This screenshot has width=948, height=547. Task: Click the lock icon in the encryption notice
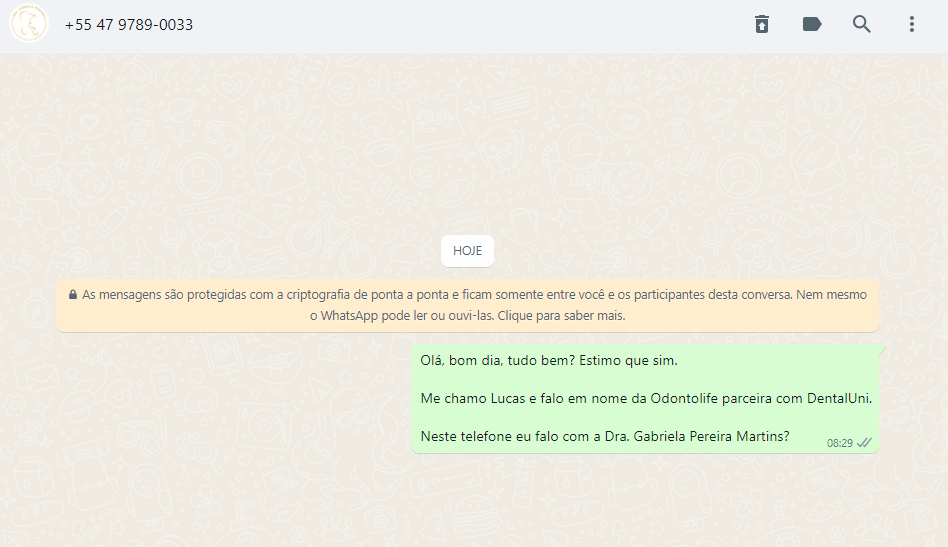[x=73, y=294]
